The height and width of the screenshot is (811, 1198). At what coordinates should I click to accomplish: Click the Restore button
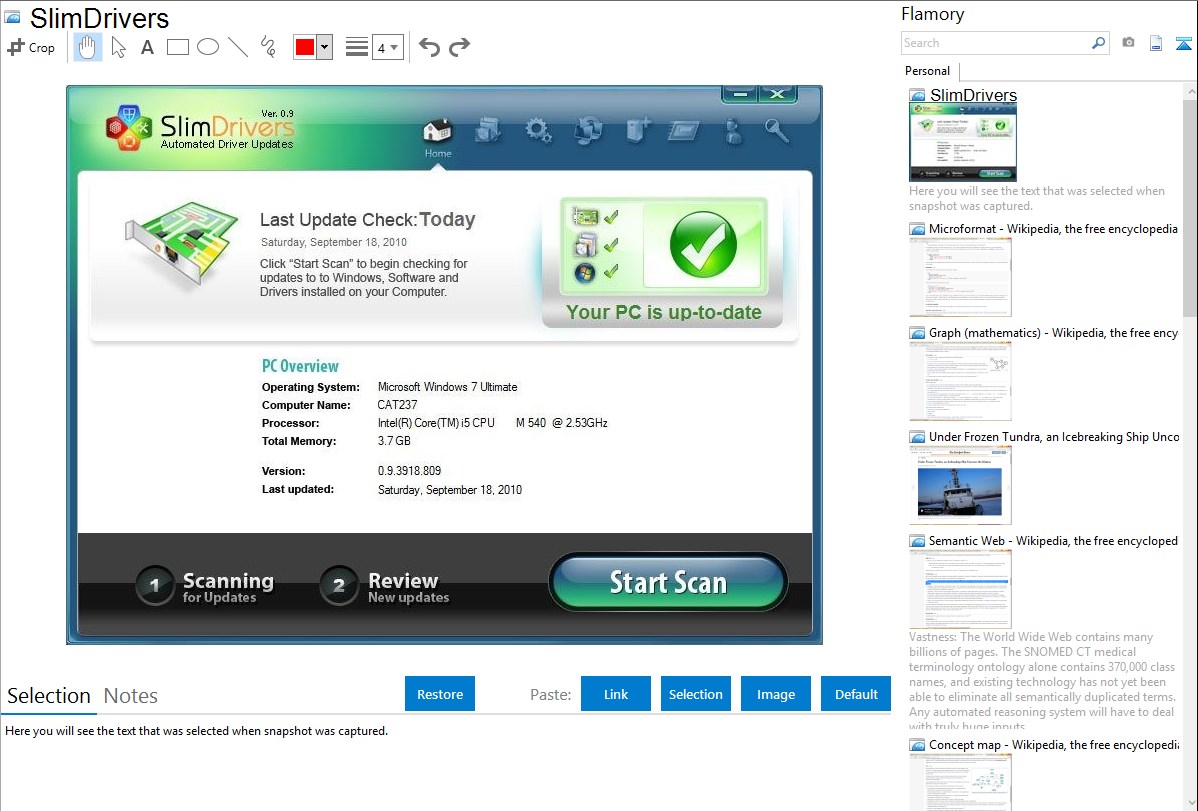[440, 694]
